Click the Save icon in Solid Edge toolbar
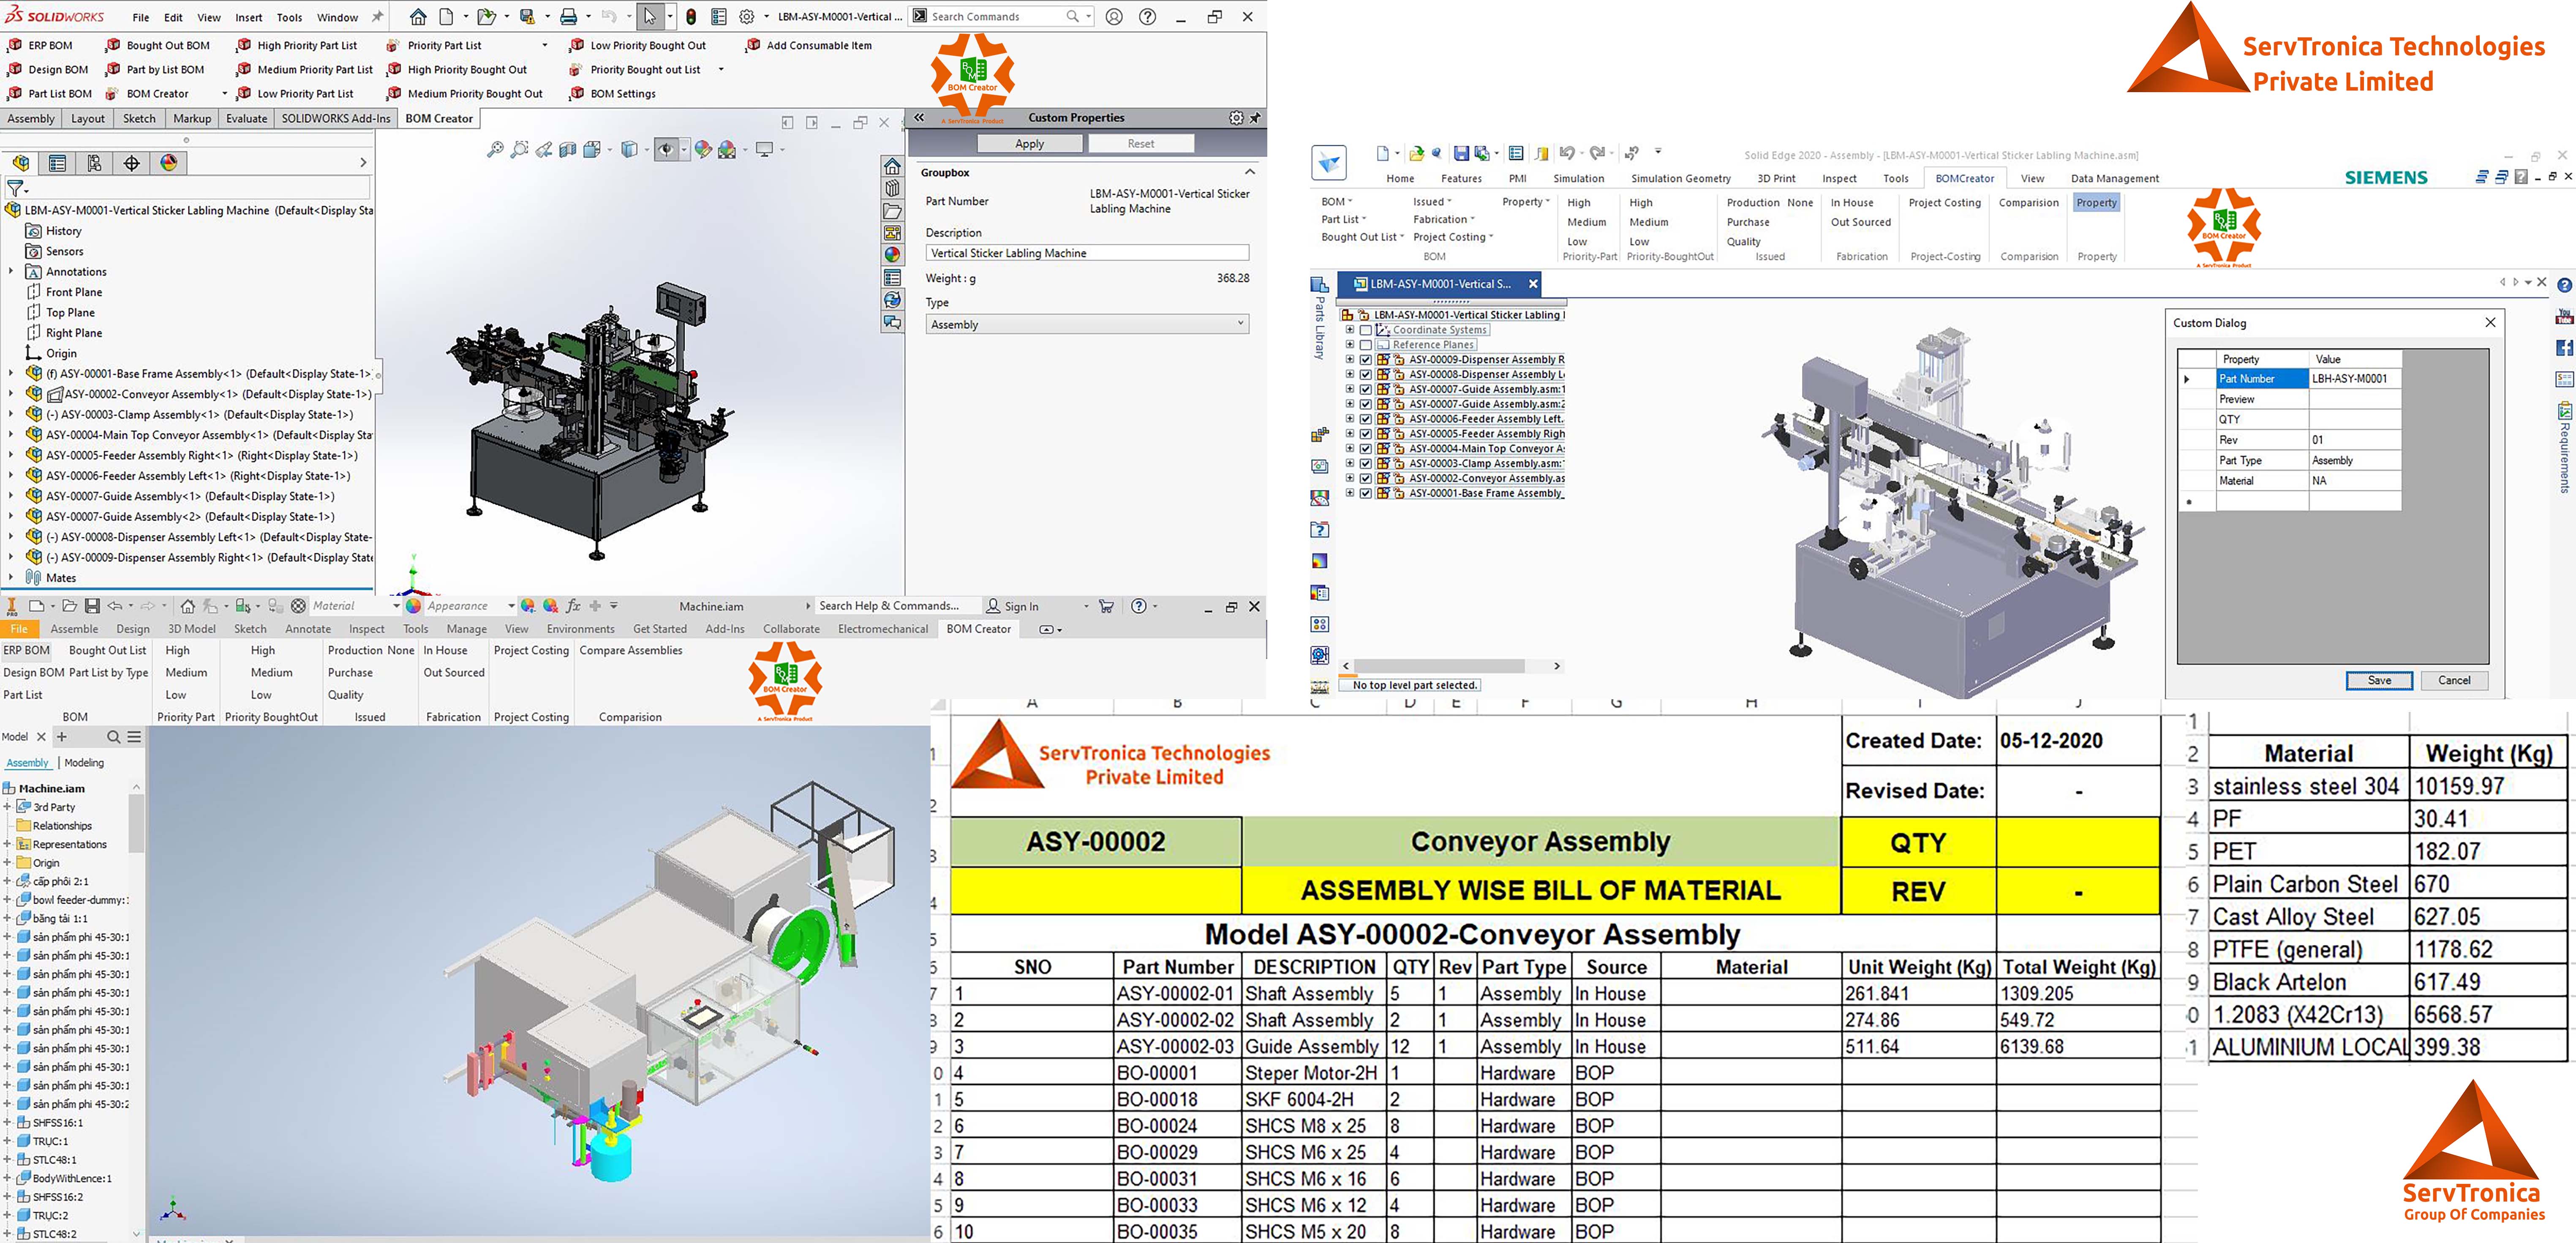This screenshot has width=2576, height=1243. pyautogui.click(x=1461, y=153)
